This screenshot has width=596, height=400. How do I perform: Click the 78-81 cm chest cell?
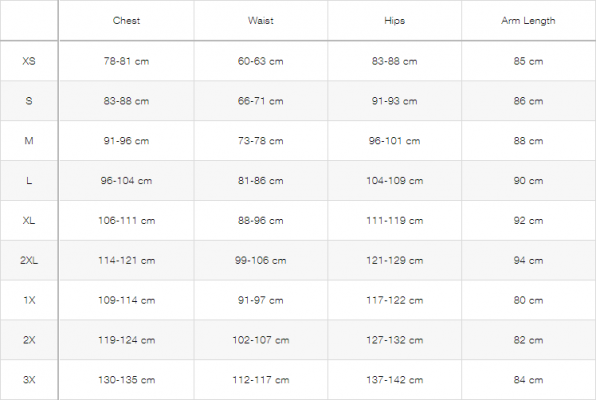(126, 61)
